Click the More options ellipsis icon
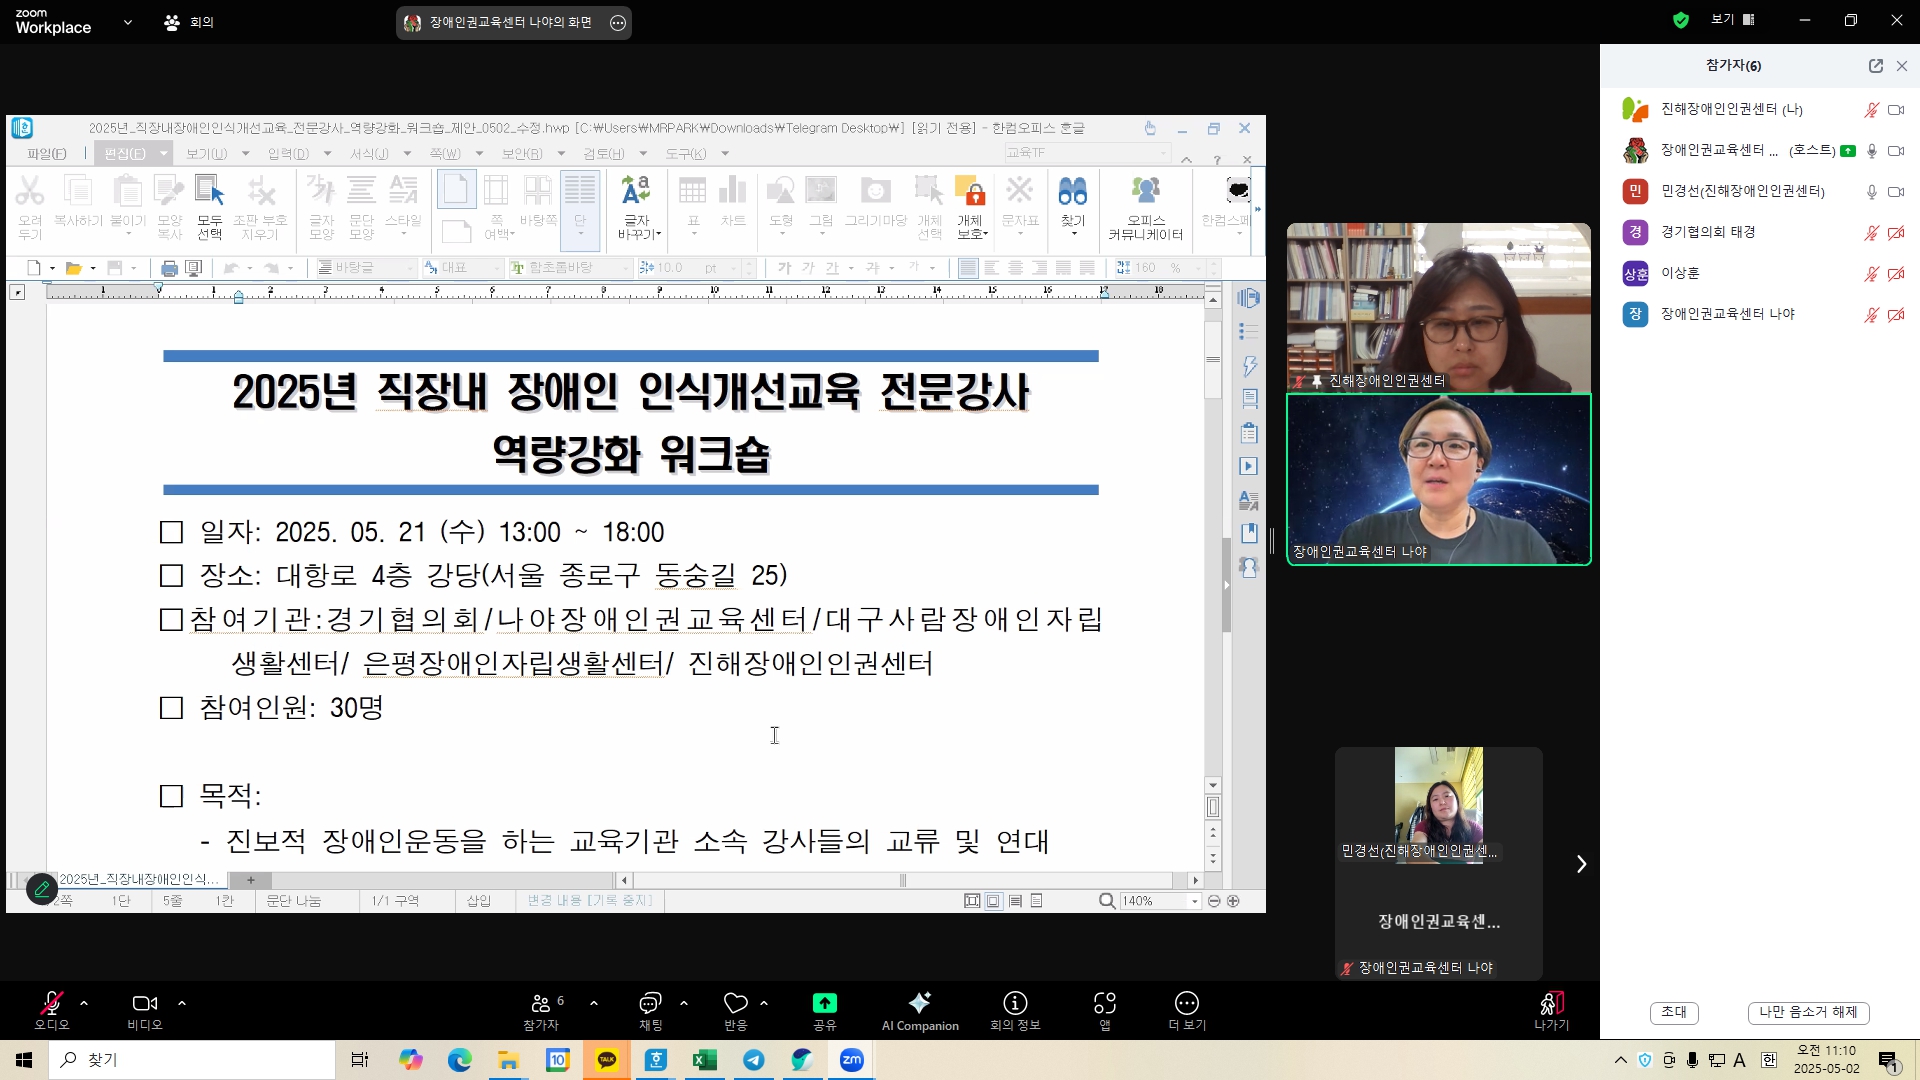The height and width of the screenshot is (1080, 1920). [x=1187, y=1004]
